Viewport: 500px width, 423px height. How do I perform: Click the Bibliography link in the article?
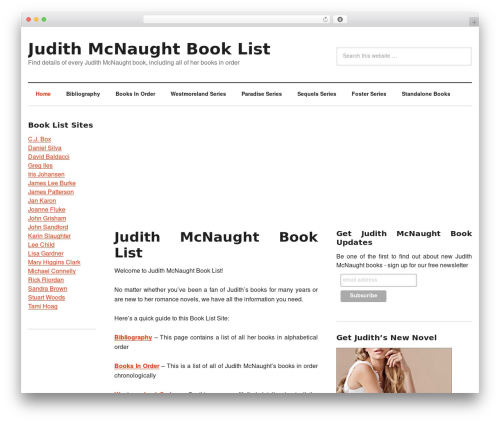tap(133, 337)
